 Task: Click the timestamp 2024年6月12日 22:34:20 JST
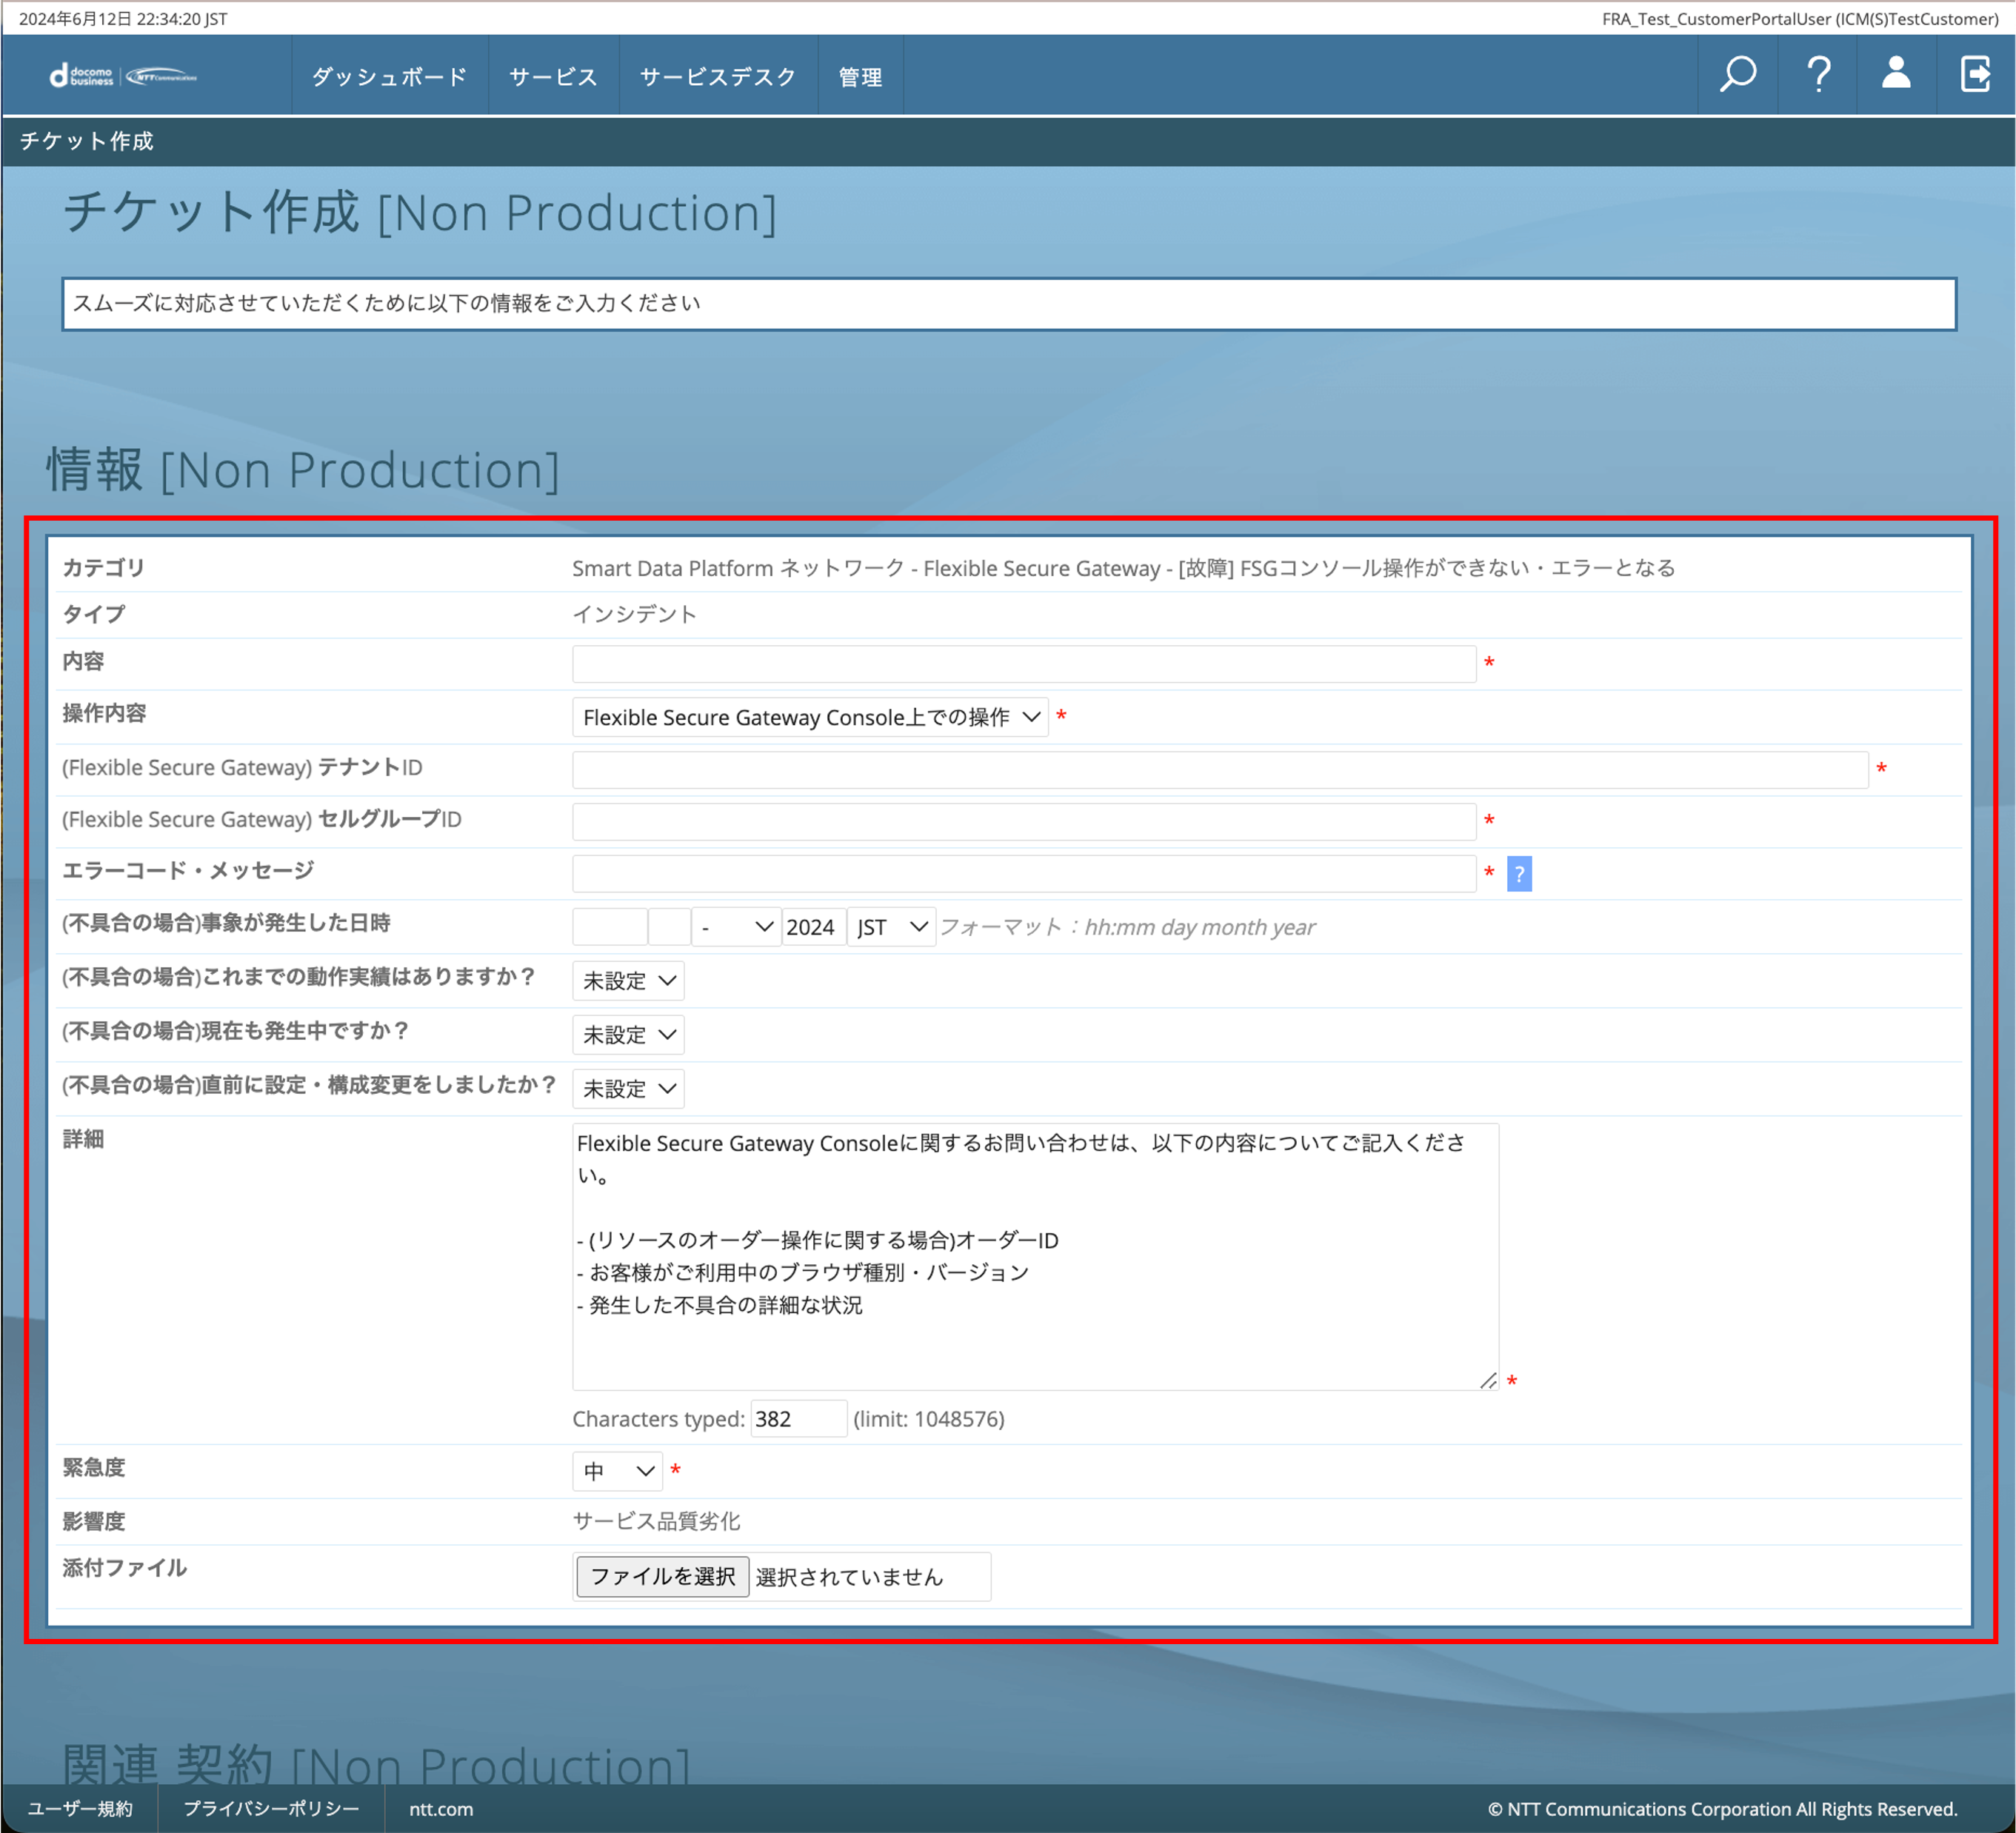click(x=123, y=19)
